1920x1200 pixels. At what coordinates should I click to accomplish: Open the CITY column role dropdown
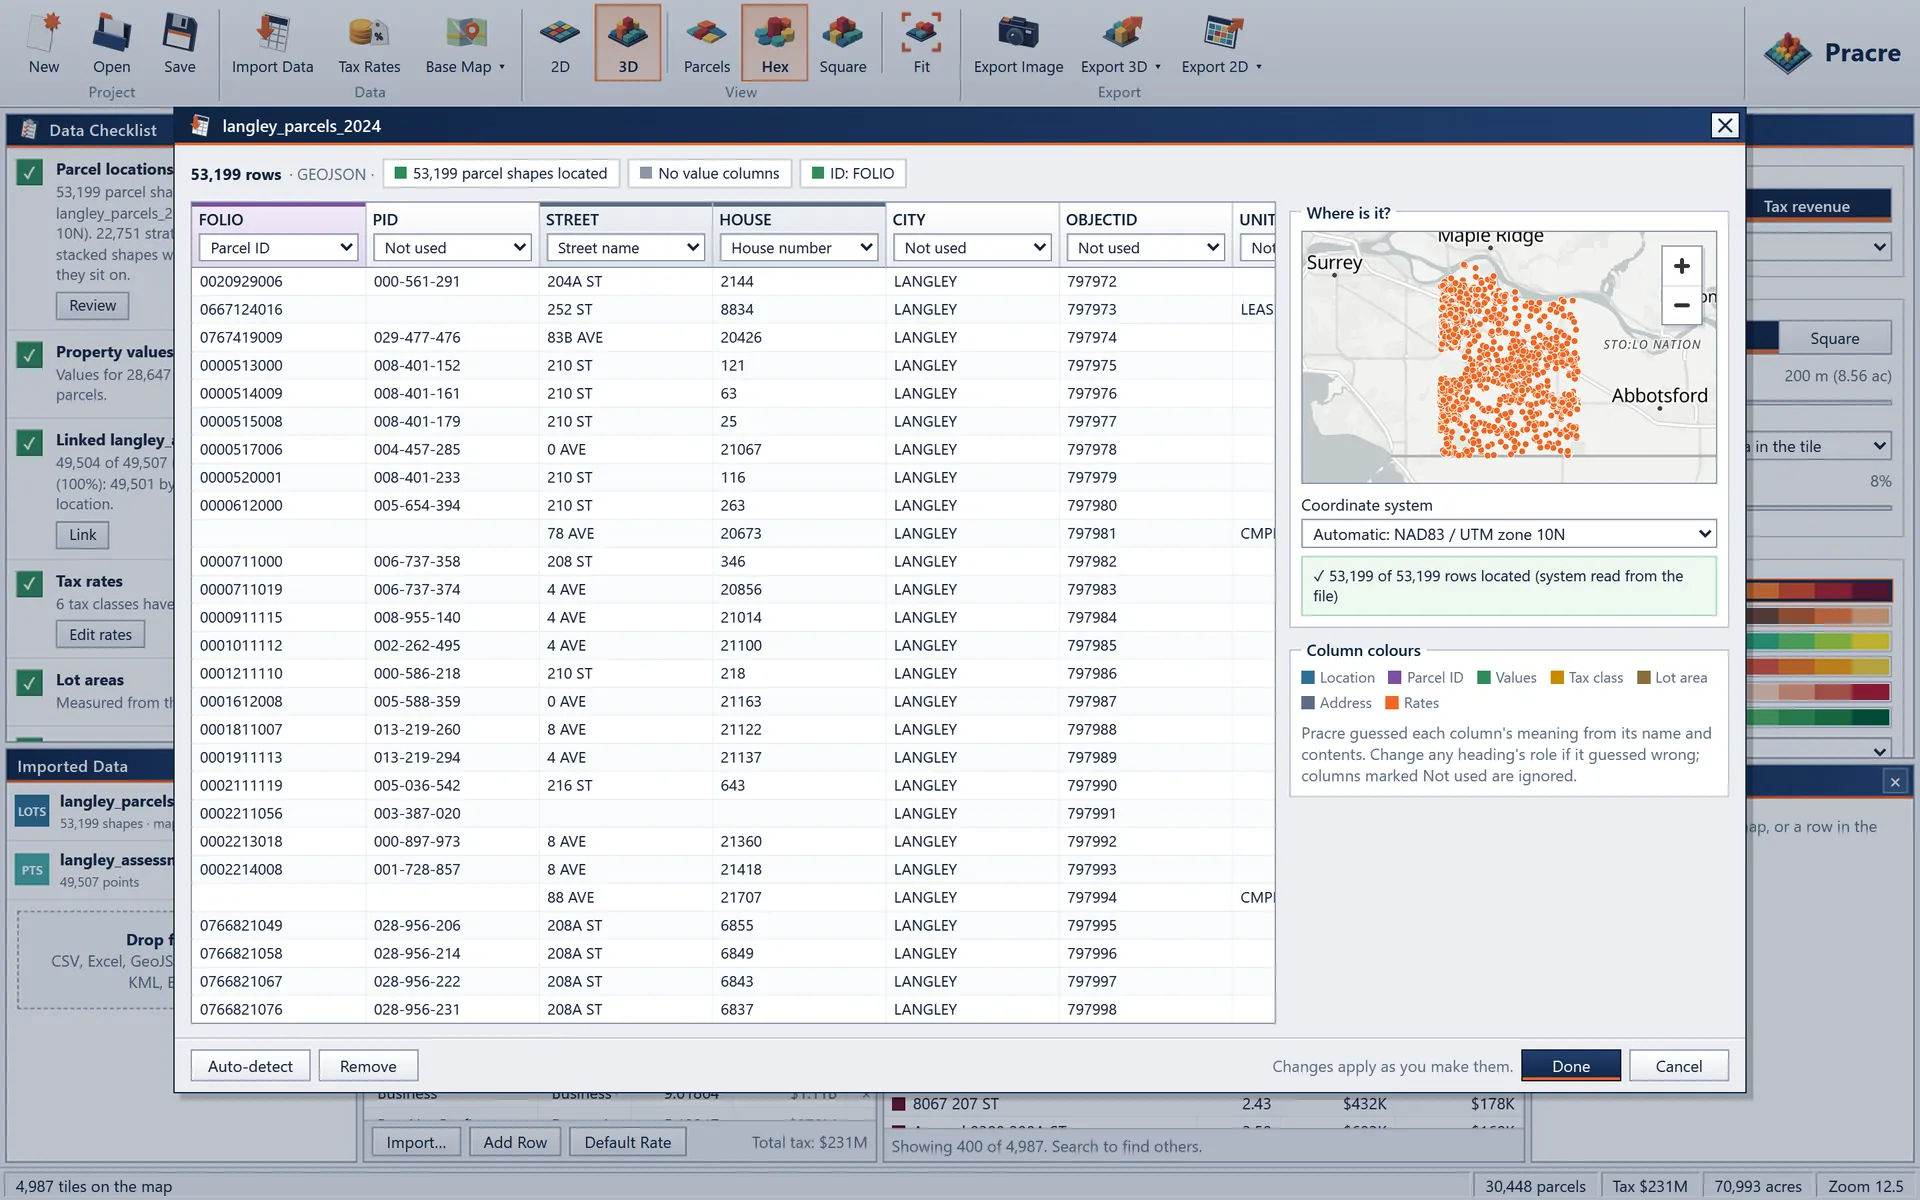pos(972,248)
